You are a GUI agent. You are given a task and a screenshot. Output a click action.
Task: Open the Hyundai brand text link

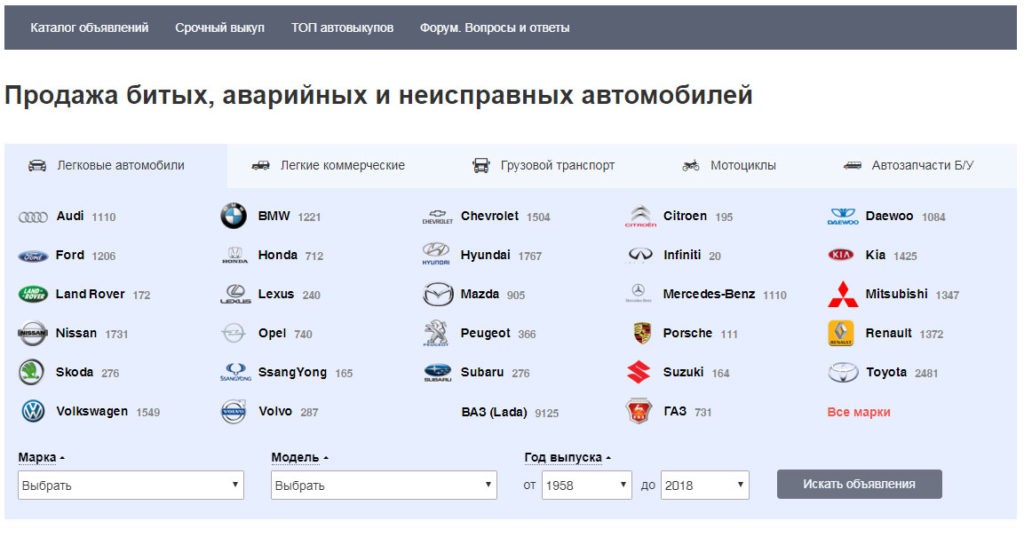pyautogui.click(x=485, y=255)
